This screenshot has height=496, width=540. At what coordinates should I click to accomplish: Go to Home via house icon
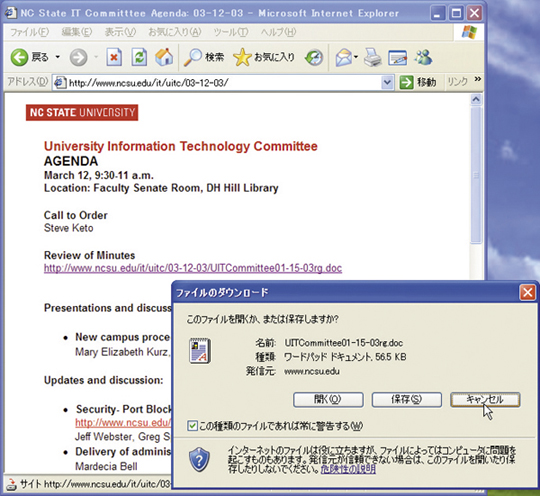[164, 57]
